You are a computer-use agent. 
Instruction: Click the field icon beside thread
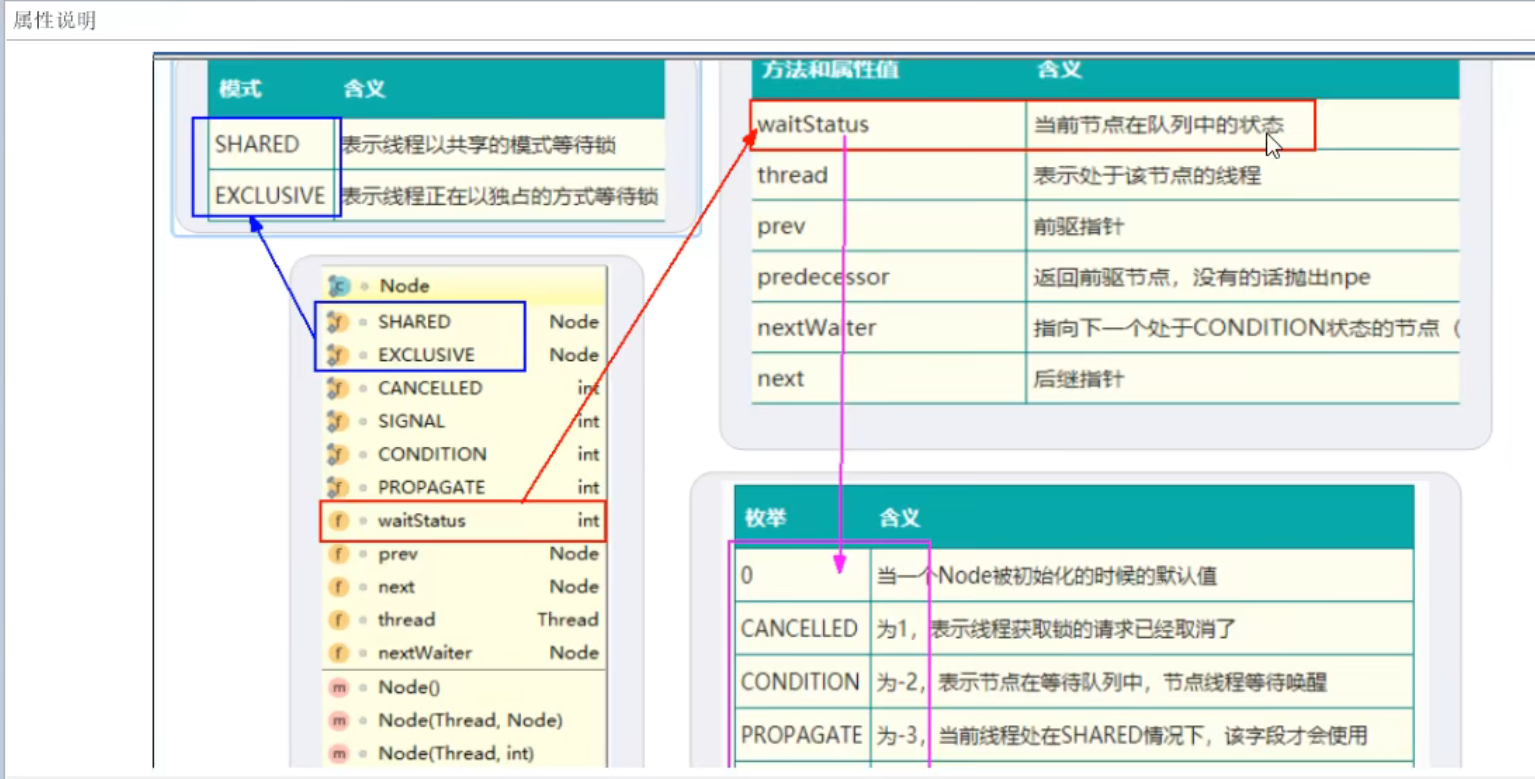coord(338,620)
